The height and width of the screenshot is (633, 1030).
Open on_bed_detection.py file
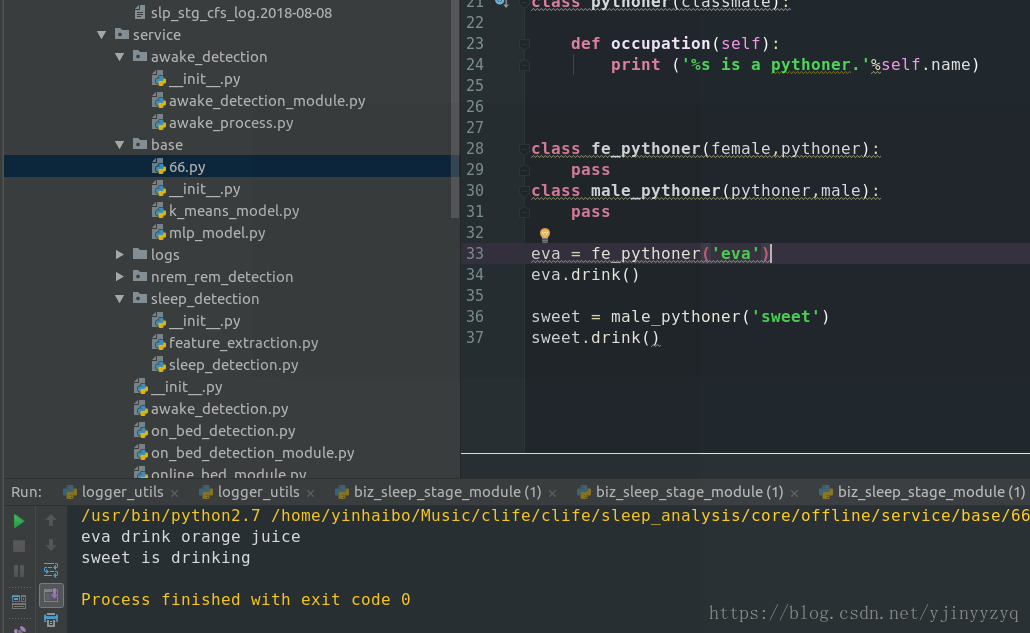223,431
